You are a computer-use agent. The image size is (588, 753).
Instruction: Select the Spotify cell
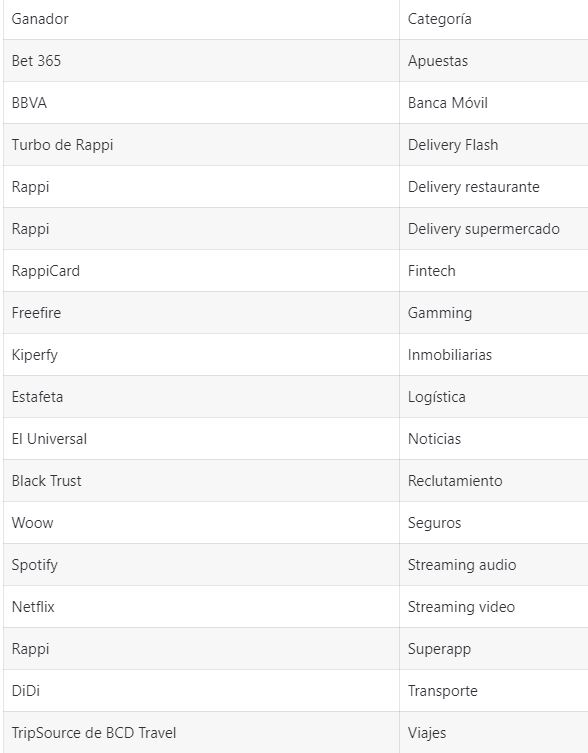(x=201, y=565)
